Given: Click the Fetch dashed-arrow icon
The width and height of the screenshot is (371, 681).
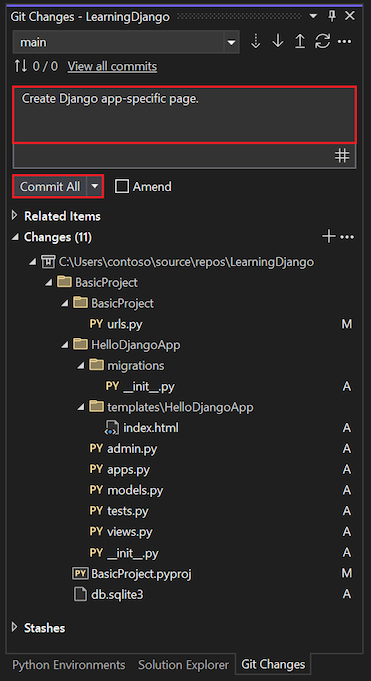Looking at the screenshot, I should [x=255, y=42].
